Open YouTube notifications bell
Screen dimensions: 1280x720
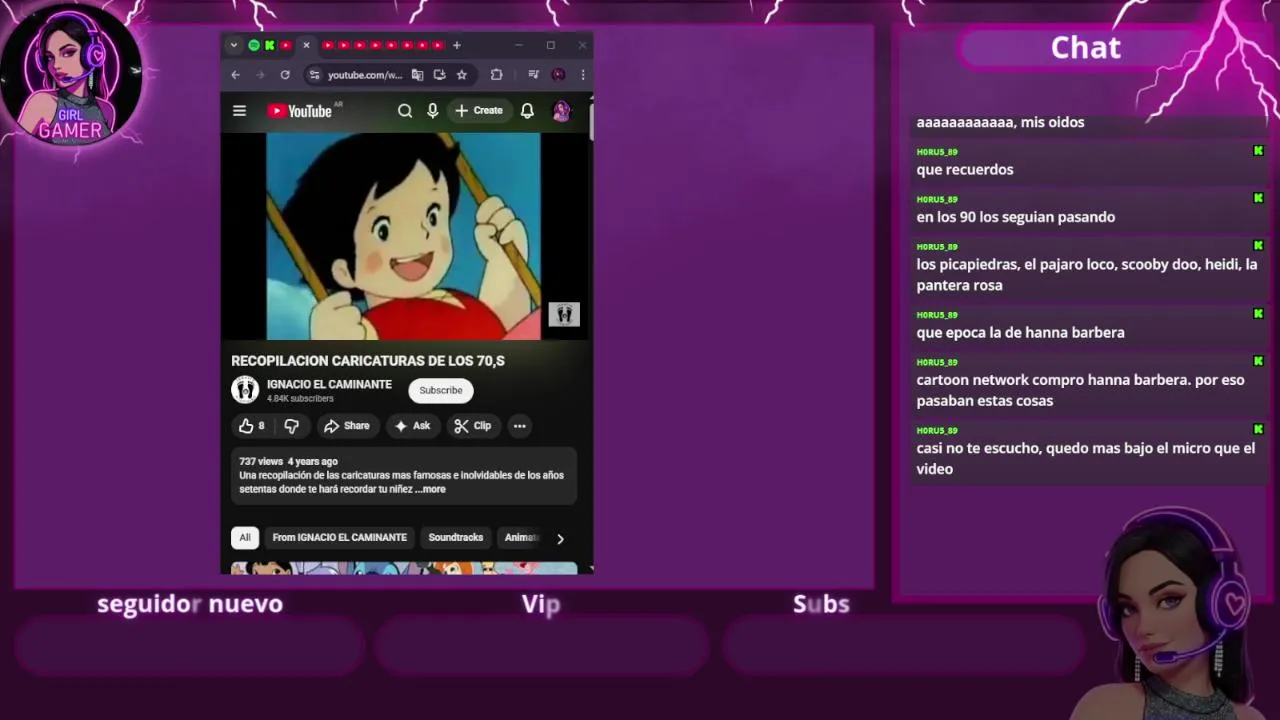[x=527, y=111]
